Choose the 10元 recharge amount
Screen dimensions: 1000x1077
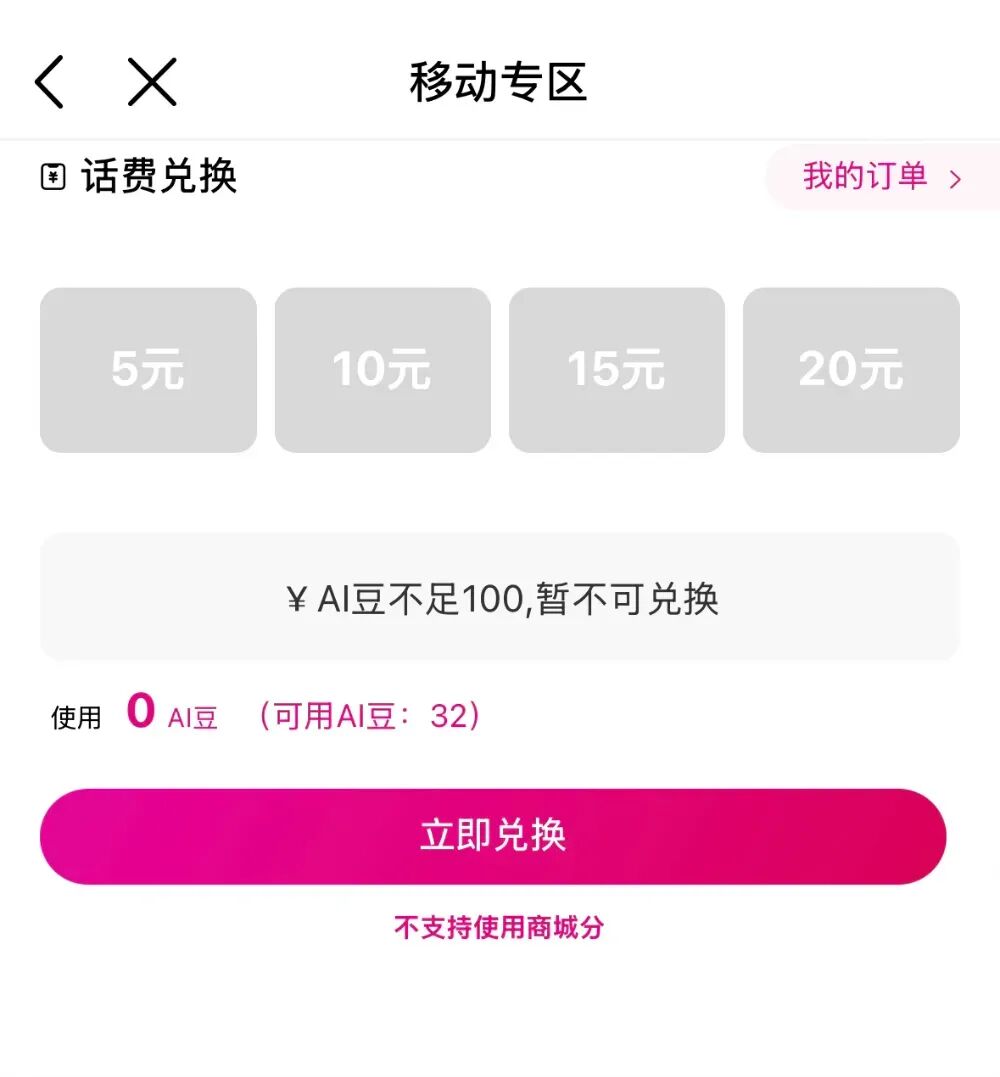tap(382, 370)
